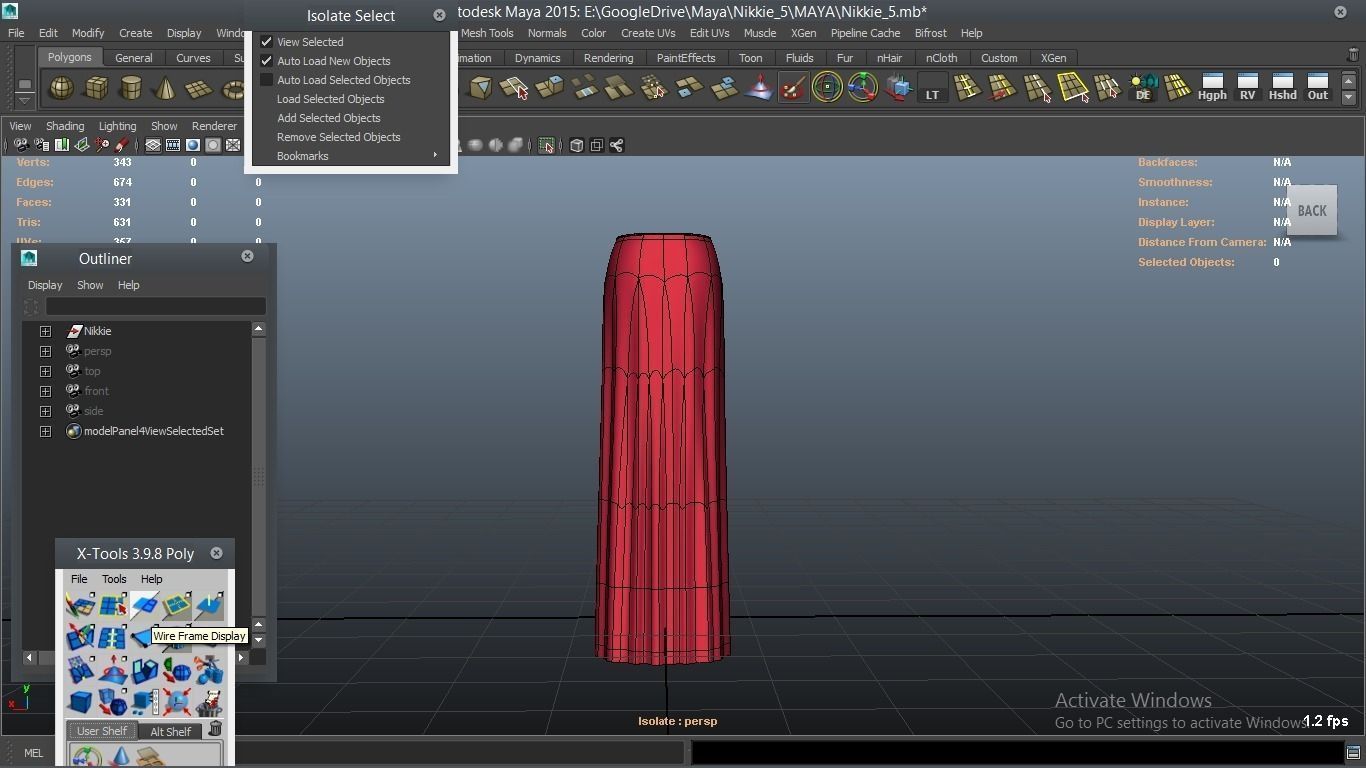Image resolution: width=1366 pixels, height=768 pixels.
Task: Switch to the nCloth shelf tab
Action: coord(941,58)
